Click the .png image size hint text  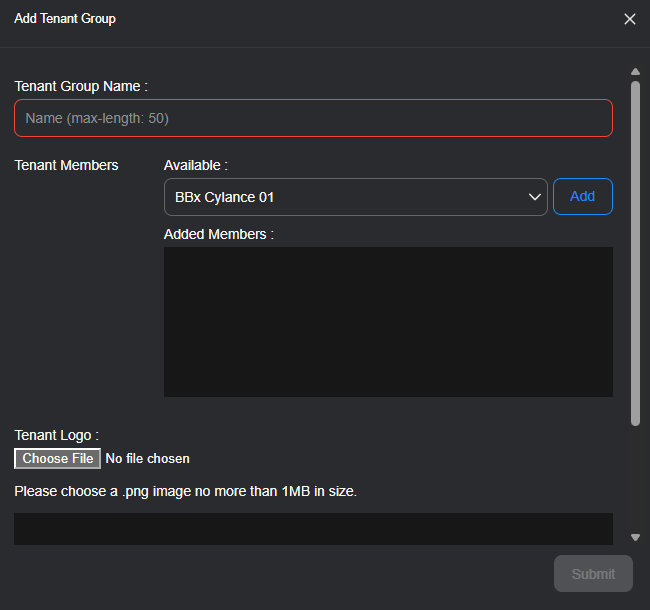click(x=185, y=491)
